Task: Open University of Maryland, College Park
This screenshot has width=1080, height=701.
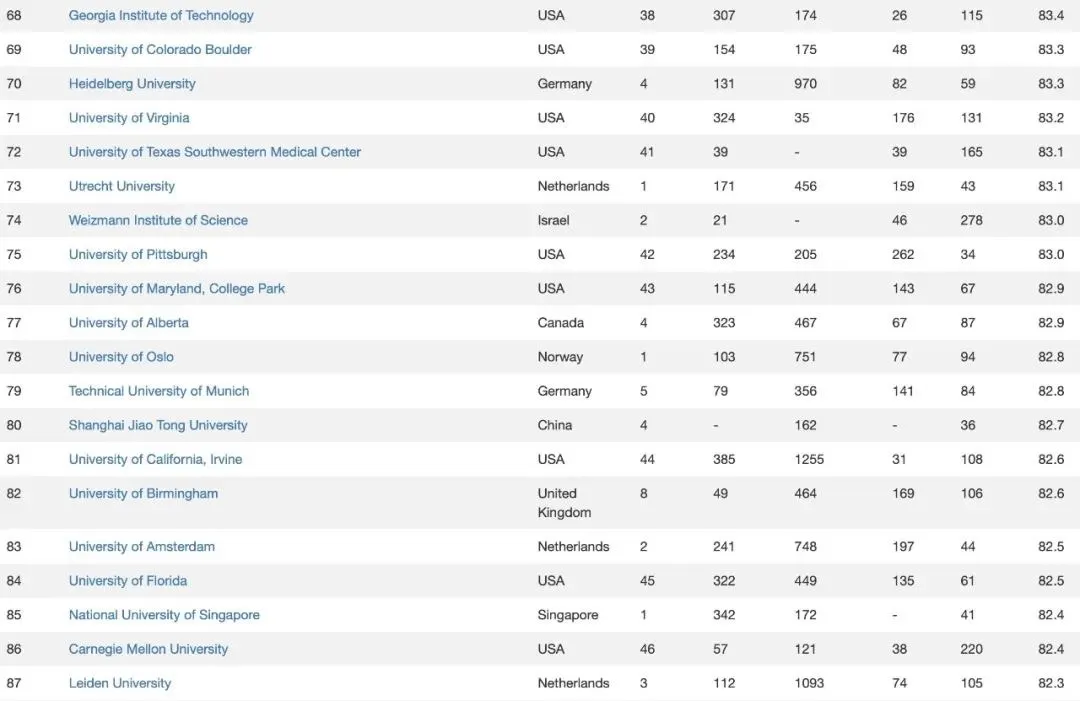Action: pos(177,288)
